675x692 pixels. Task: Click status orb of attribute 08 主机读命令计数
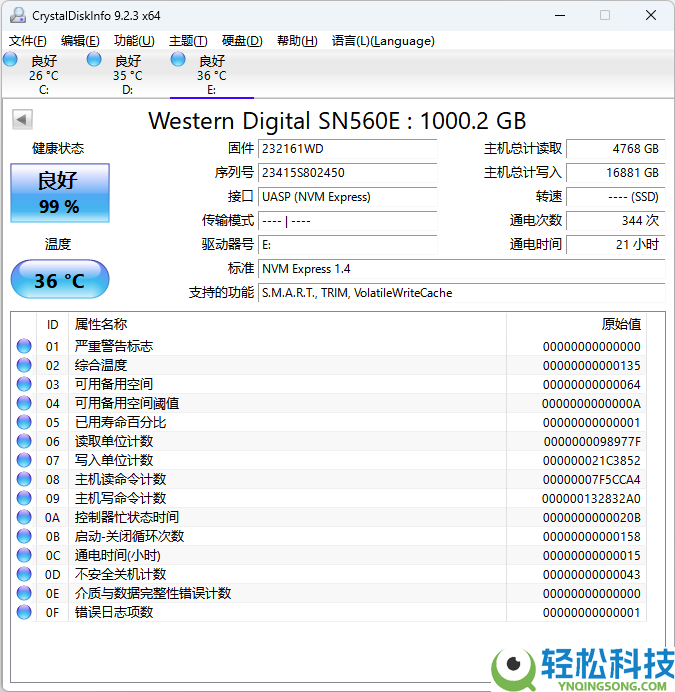coord(24,479)
